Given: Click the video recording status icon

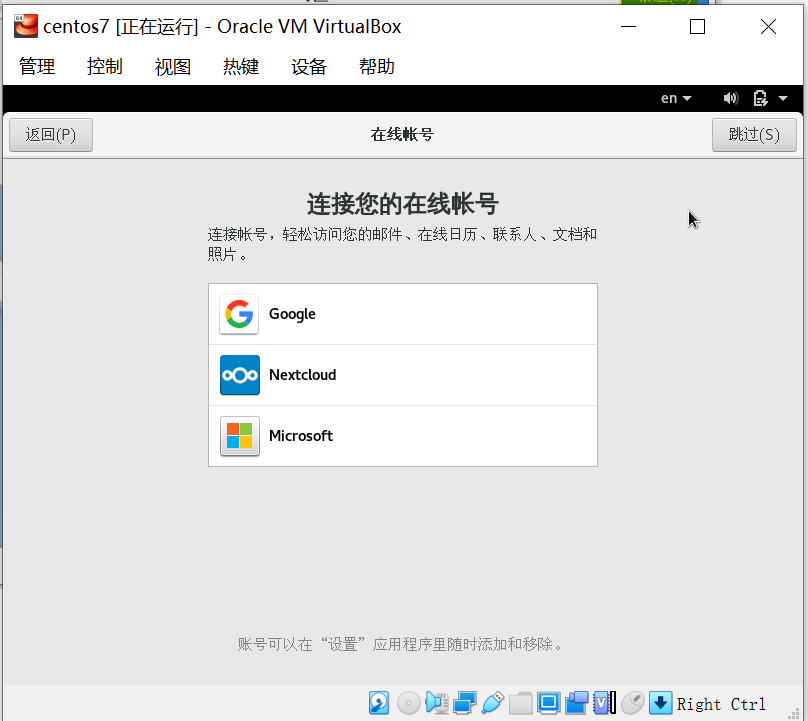Looking at the screenshot, I should pyautogui.click(x=577, y=703).
